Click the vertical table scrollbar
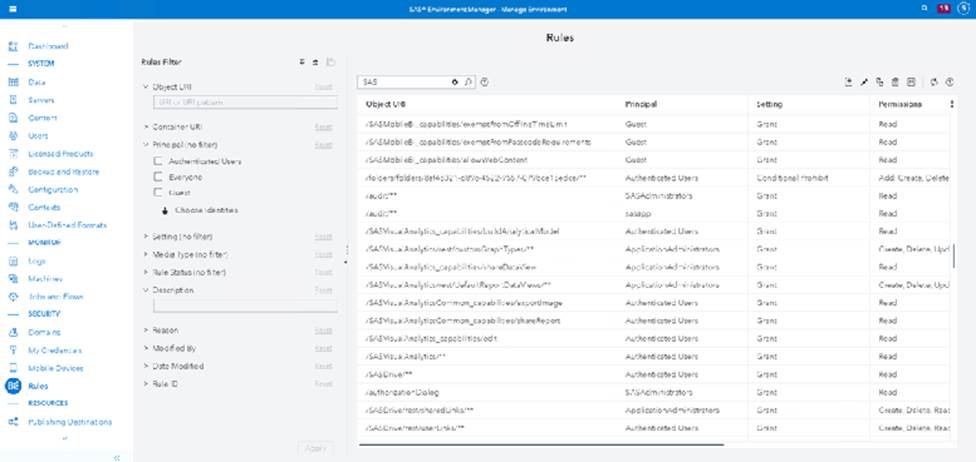Image resolution: width=976 pixels, height=462 pixels. coord(954,255)
